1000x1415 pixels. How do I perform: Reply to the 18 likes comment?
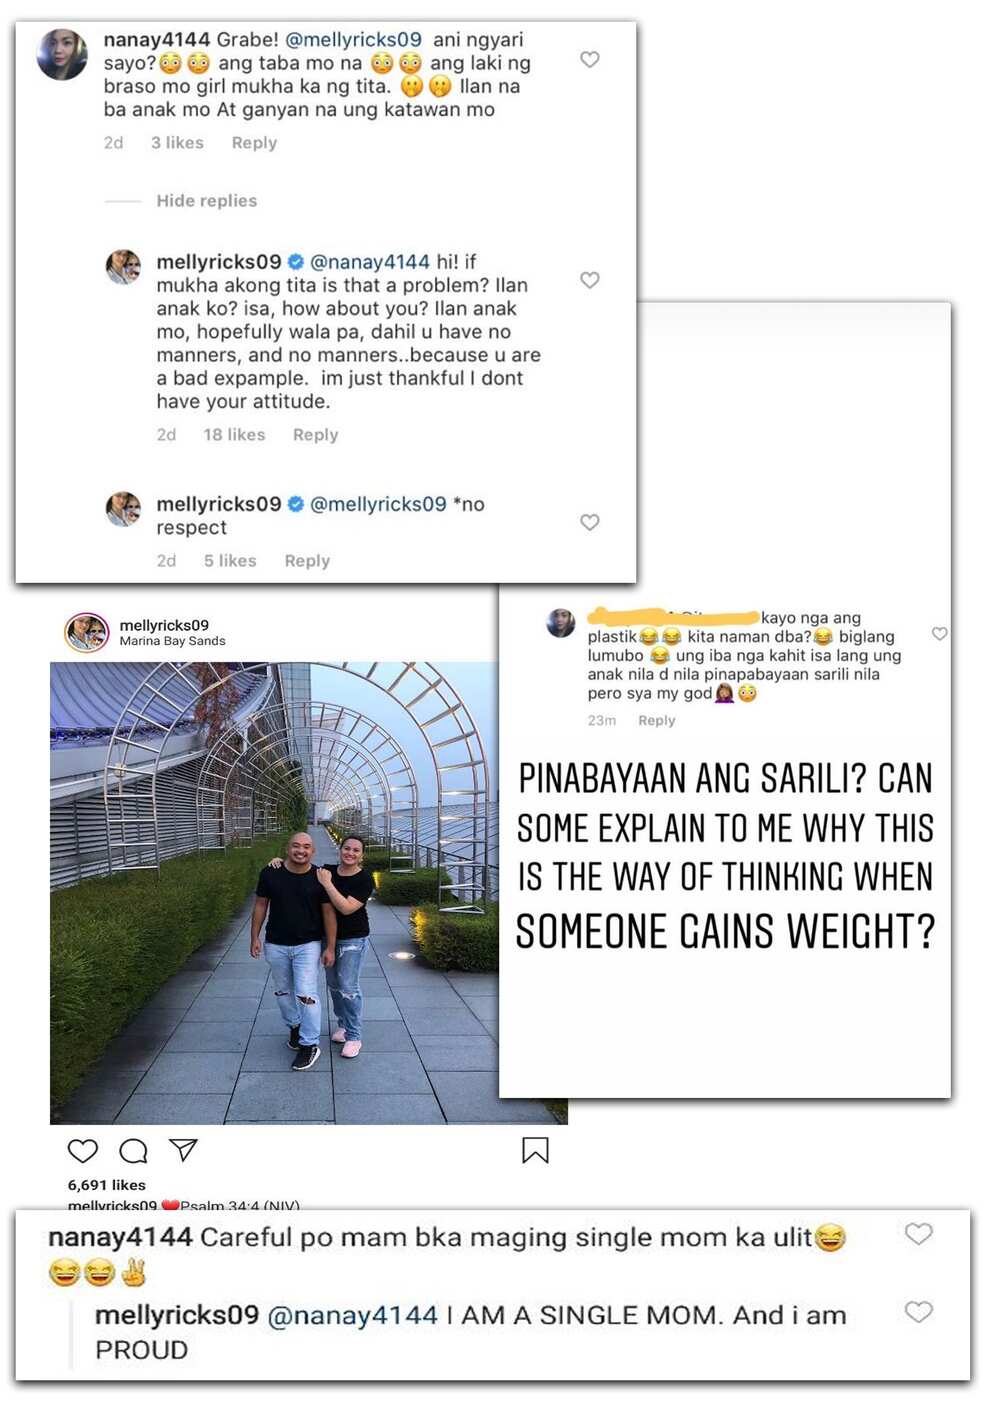pos(315,435)
